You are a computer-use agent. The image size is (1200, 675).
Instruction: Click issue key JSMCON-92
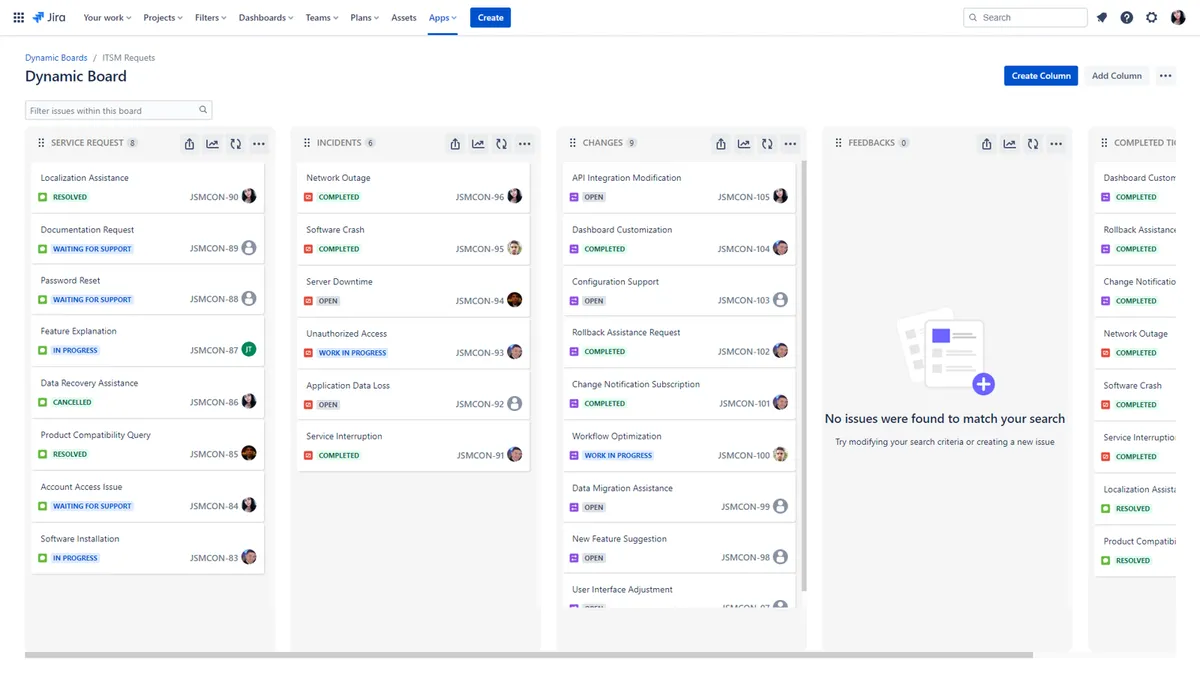point(480,405)
